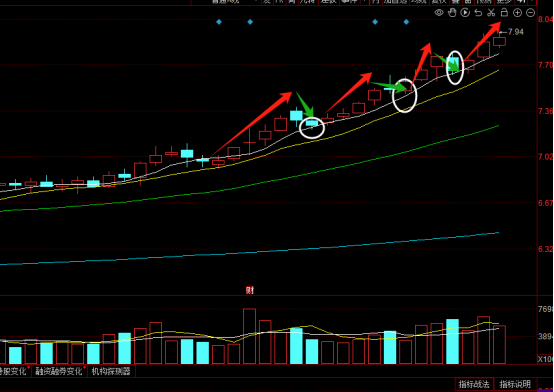Click the circular play replay icon
The height and width of the screenshot is (392, 554).
(465, 13)
